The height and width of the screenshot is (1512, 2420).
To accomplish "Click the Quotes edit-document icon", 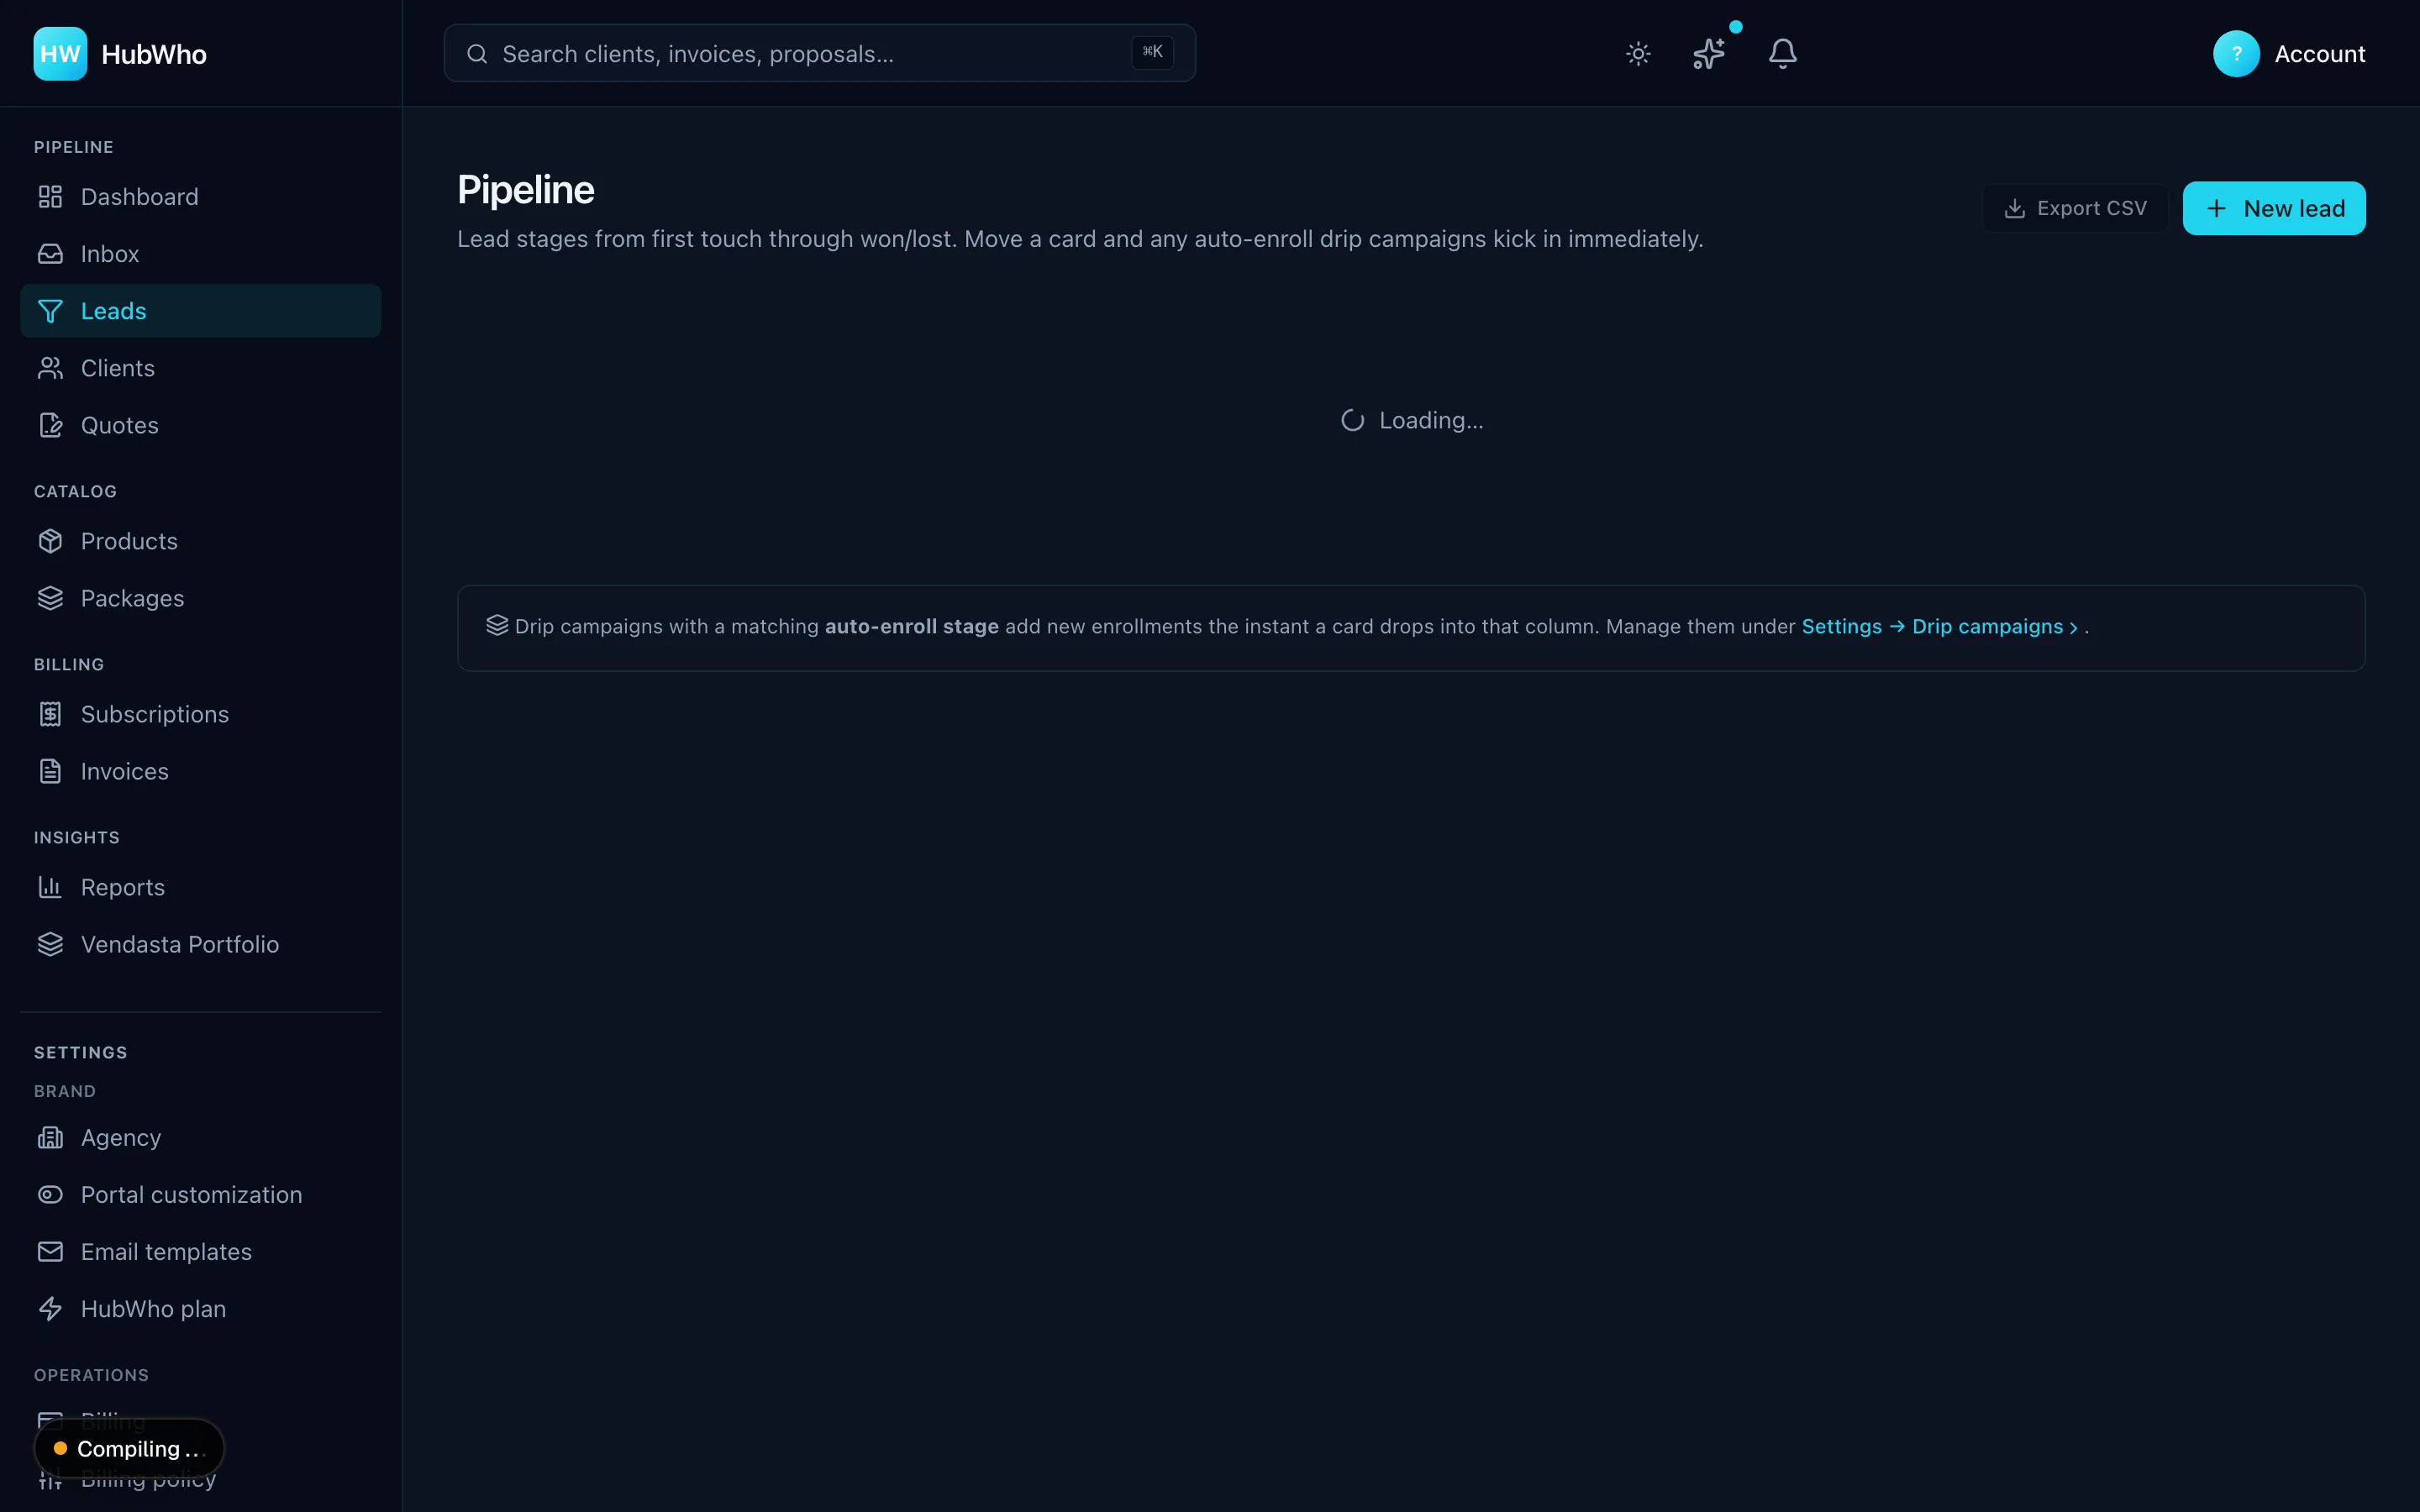I will (50, 425).
